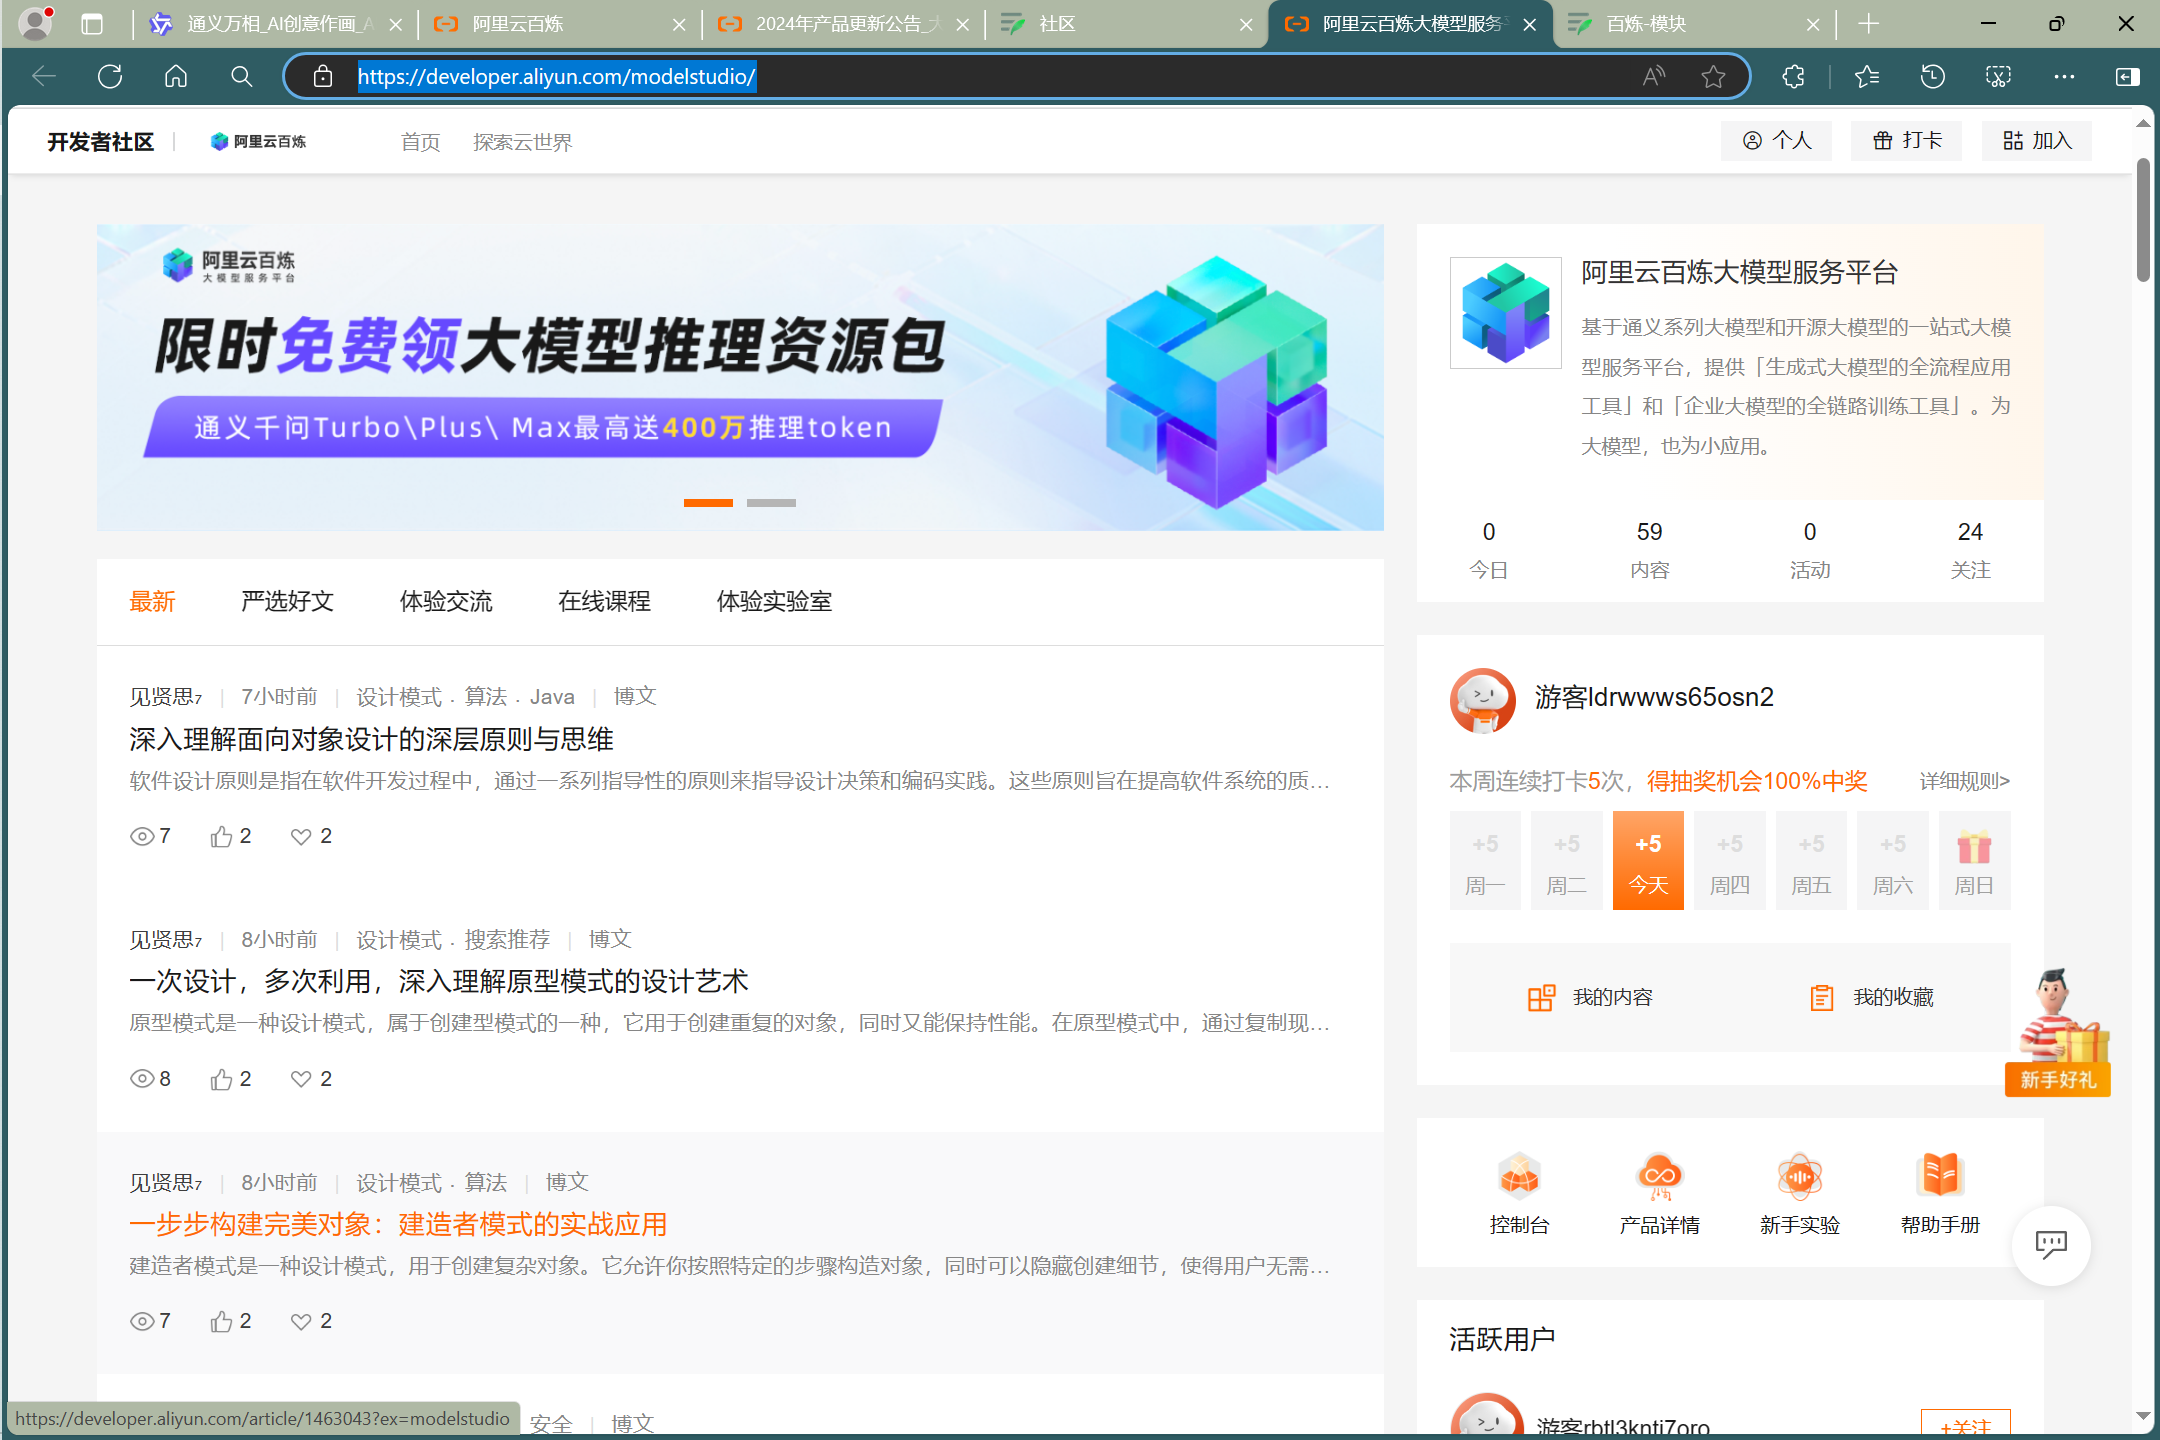Switch to the 2024年产品更新公告 tab
Screen dimensions: 2160x1440
[844, 24]
